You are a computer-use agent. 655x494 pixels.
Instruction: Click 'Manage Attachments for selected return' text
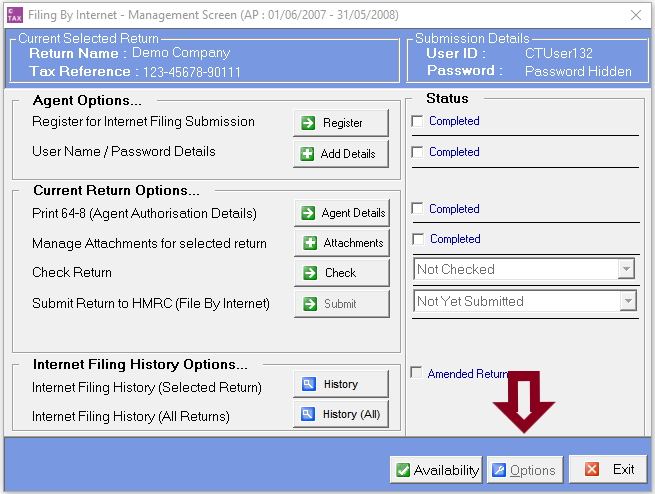[x=149, y=243]
